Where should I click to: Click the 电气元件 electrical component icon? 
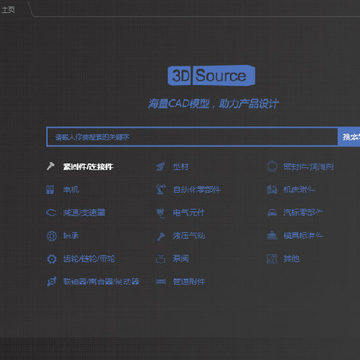(x=160, y=213)
